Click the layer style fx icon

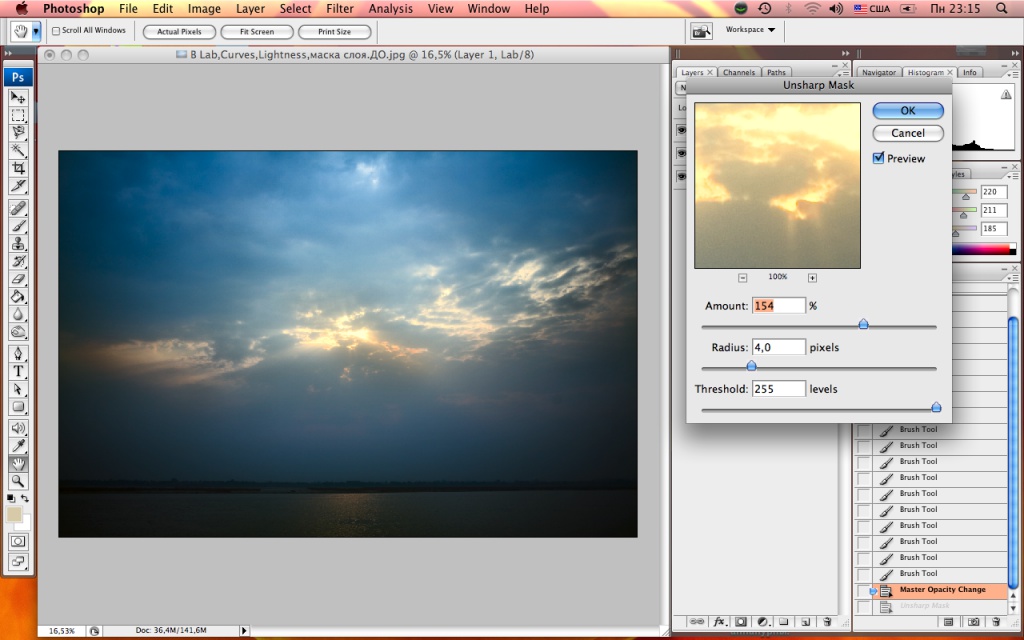click(x=718, y=622)
